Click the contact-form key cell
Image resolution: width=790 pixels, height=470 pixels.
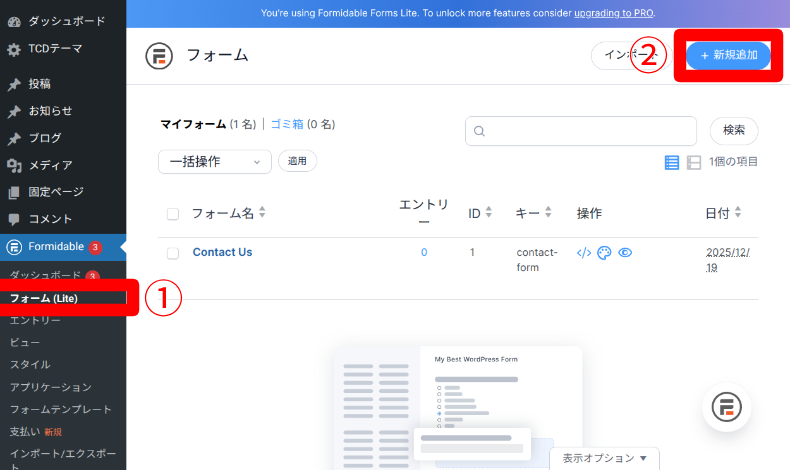[x=537, y=260]
